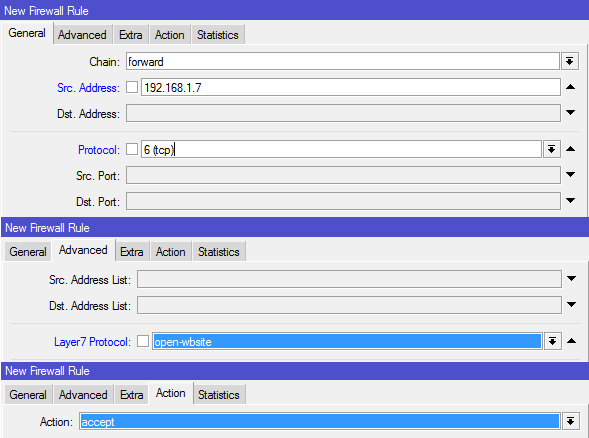The width and height of the screenshot is (589, 438).
Task: Open Statistics tab in middle window
Action: [219, 252]
